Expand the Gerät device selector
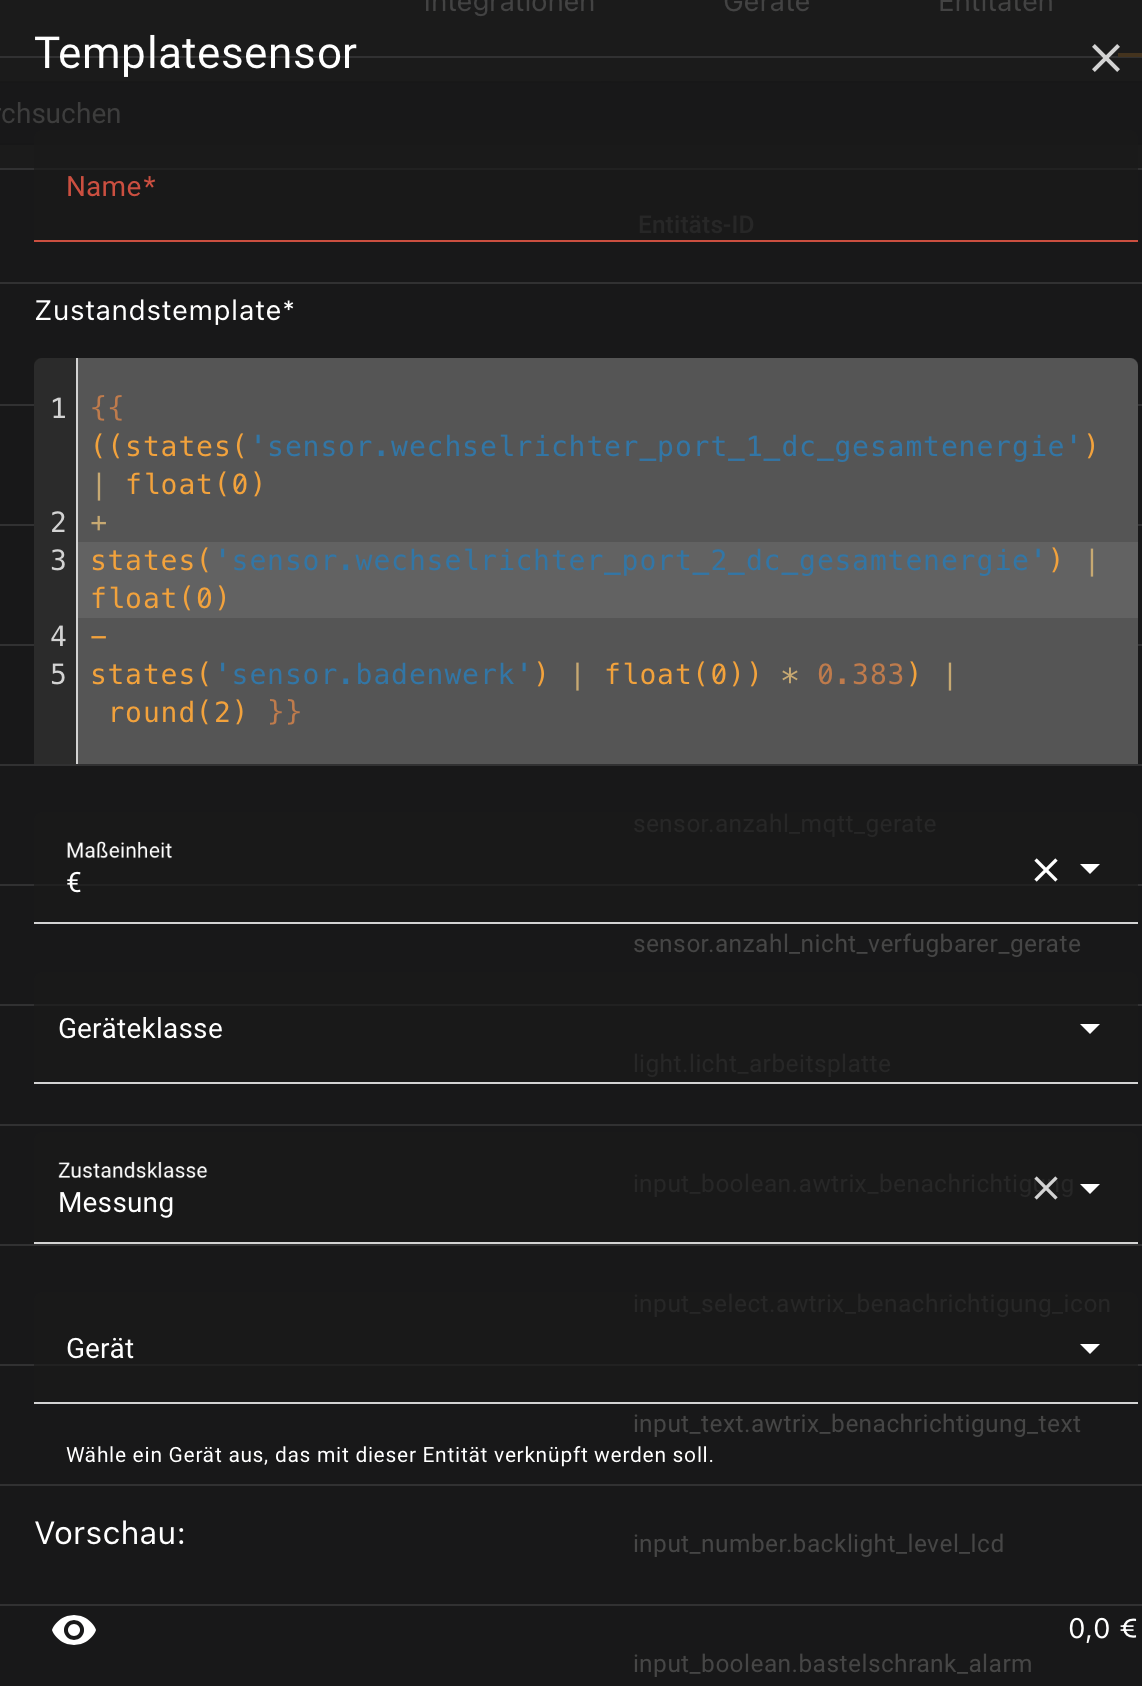The height and width of the screenshot is (1686, 1142). (1090, 1349)
